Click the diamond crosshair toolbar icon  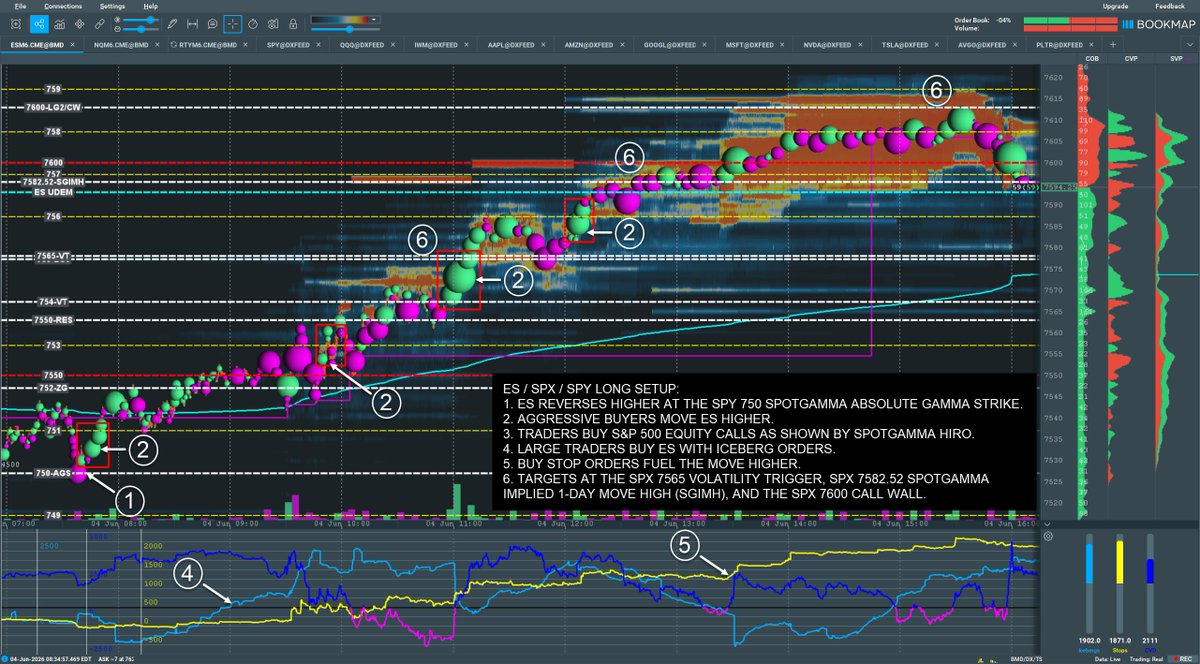(79, 24)
